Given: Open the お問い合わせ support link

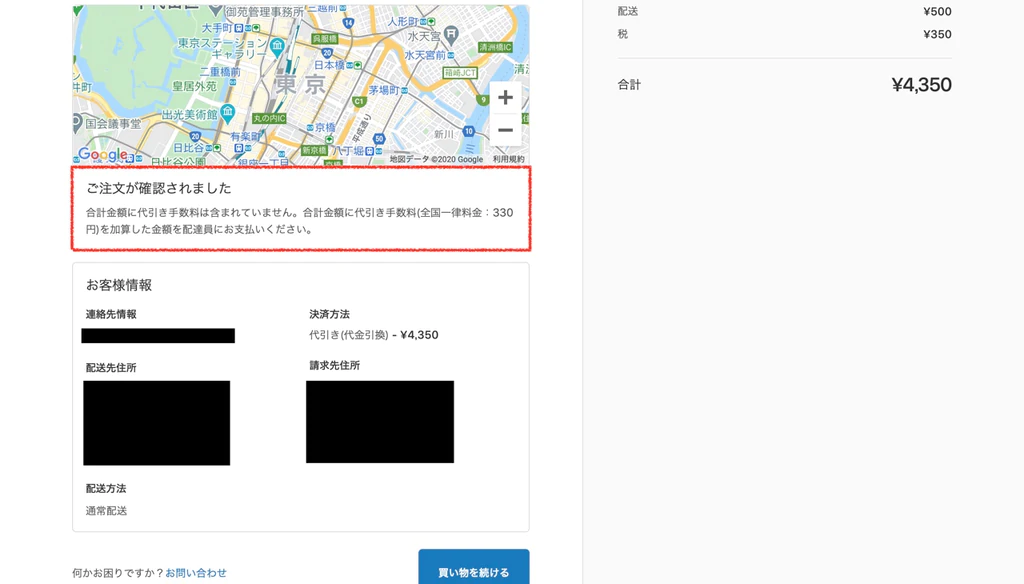Looking at the screenshot, I should (x=195, y=571).
